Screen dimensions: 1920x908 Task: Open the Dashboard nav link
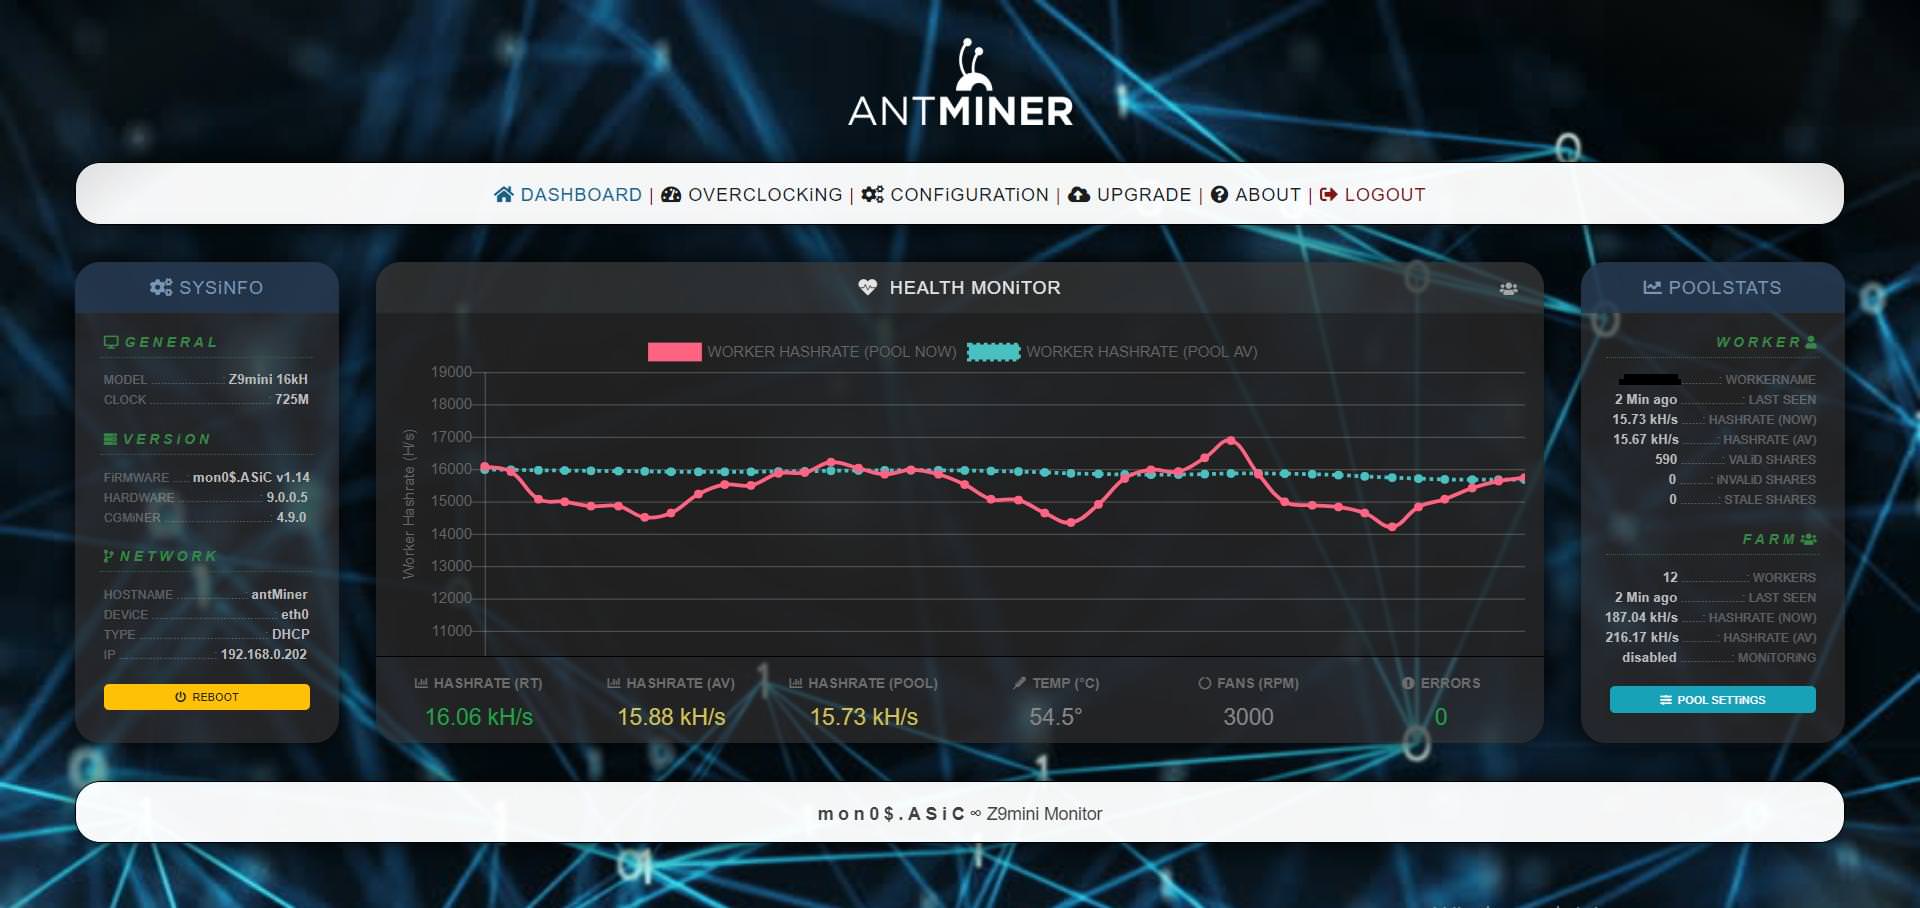coord(568,194)
